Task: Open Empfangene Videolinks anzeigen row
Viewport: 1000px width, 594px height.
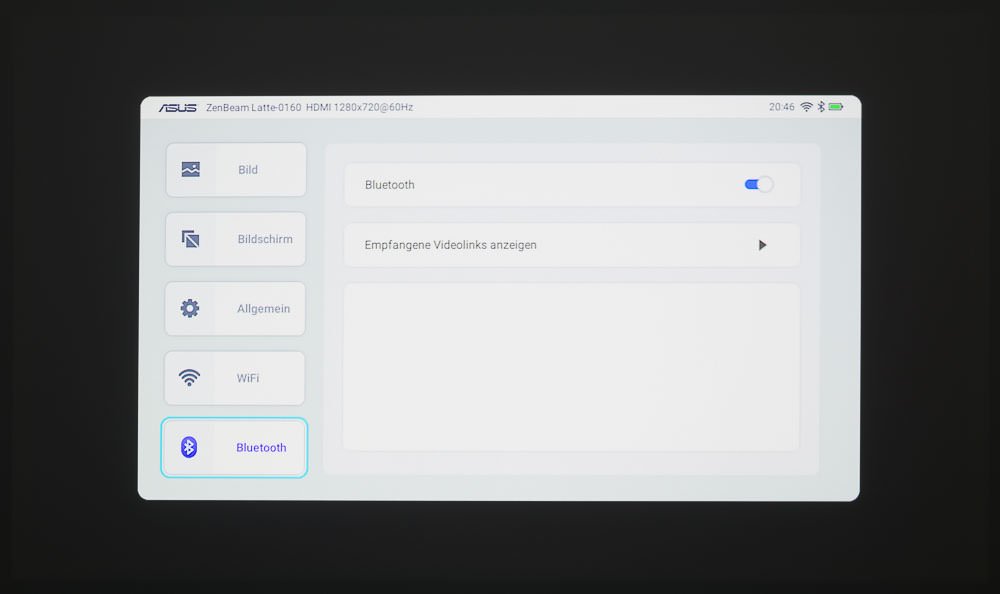Action: click(572, 245)
